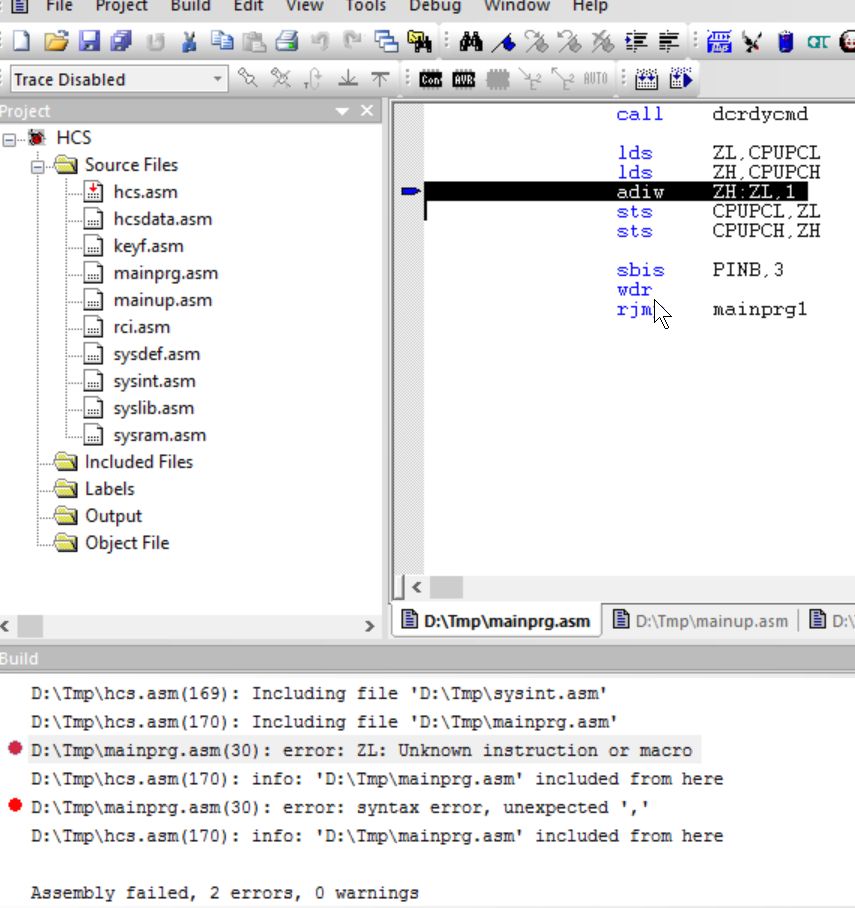The width and height of the screenshot is (855, 908).
Task: Click the Build and Run toolbar icon
Action: 683,77
